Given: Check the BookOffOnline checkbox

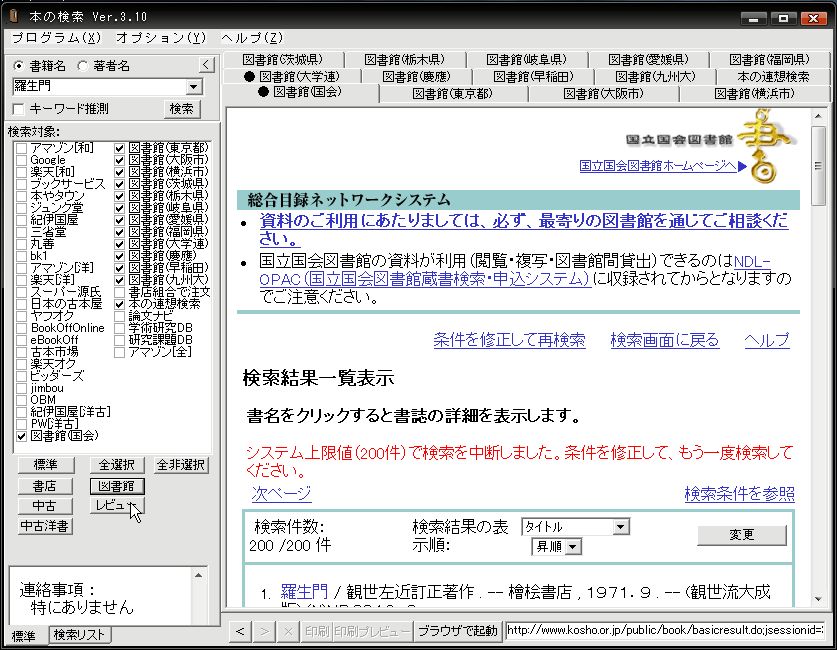Looking at the screenshot, I should (21, 328).
